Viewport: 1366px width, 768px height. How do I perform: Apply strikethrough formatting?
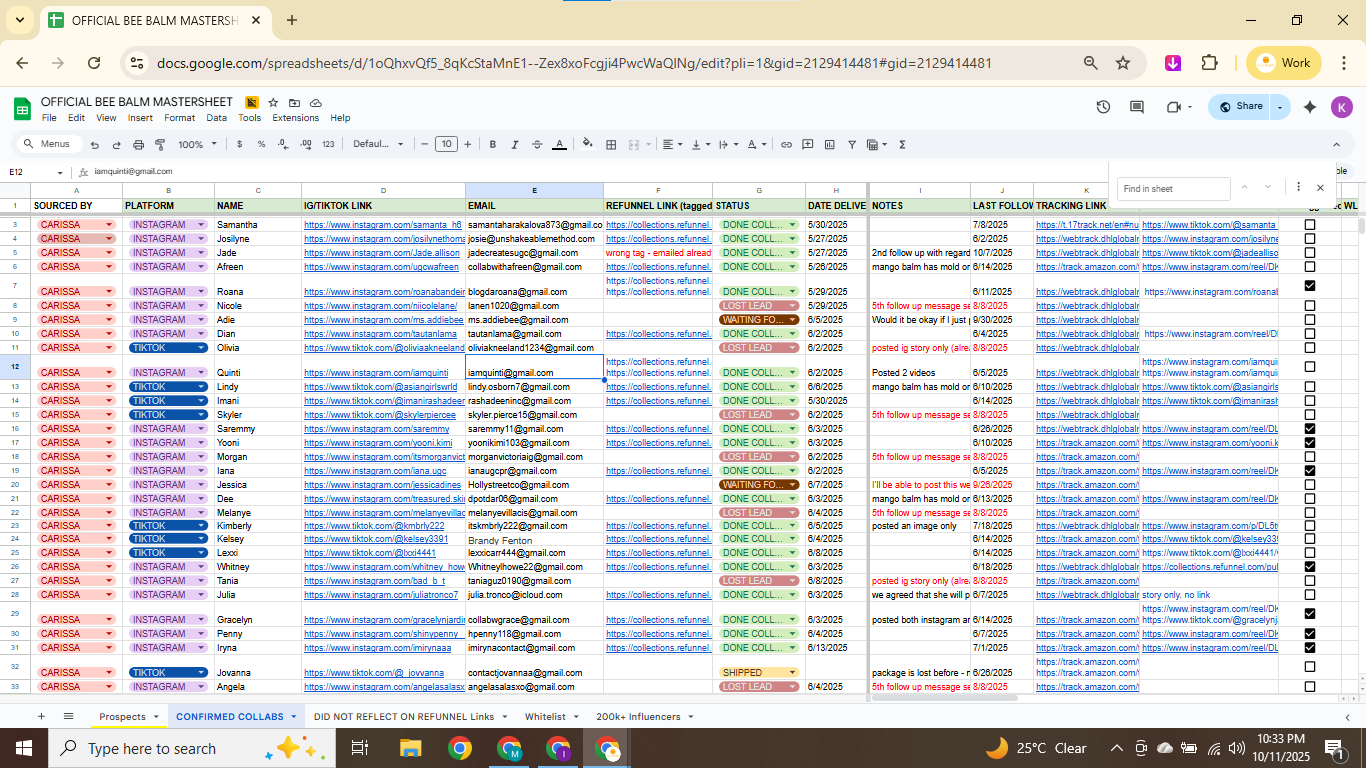[537, 144]
